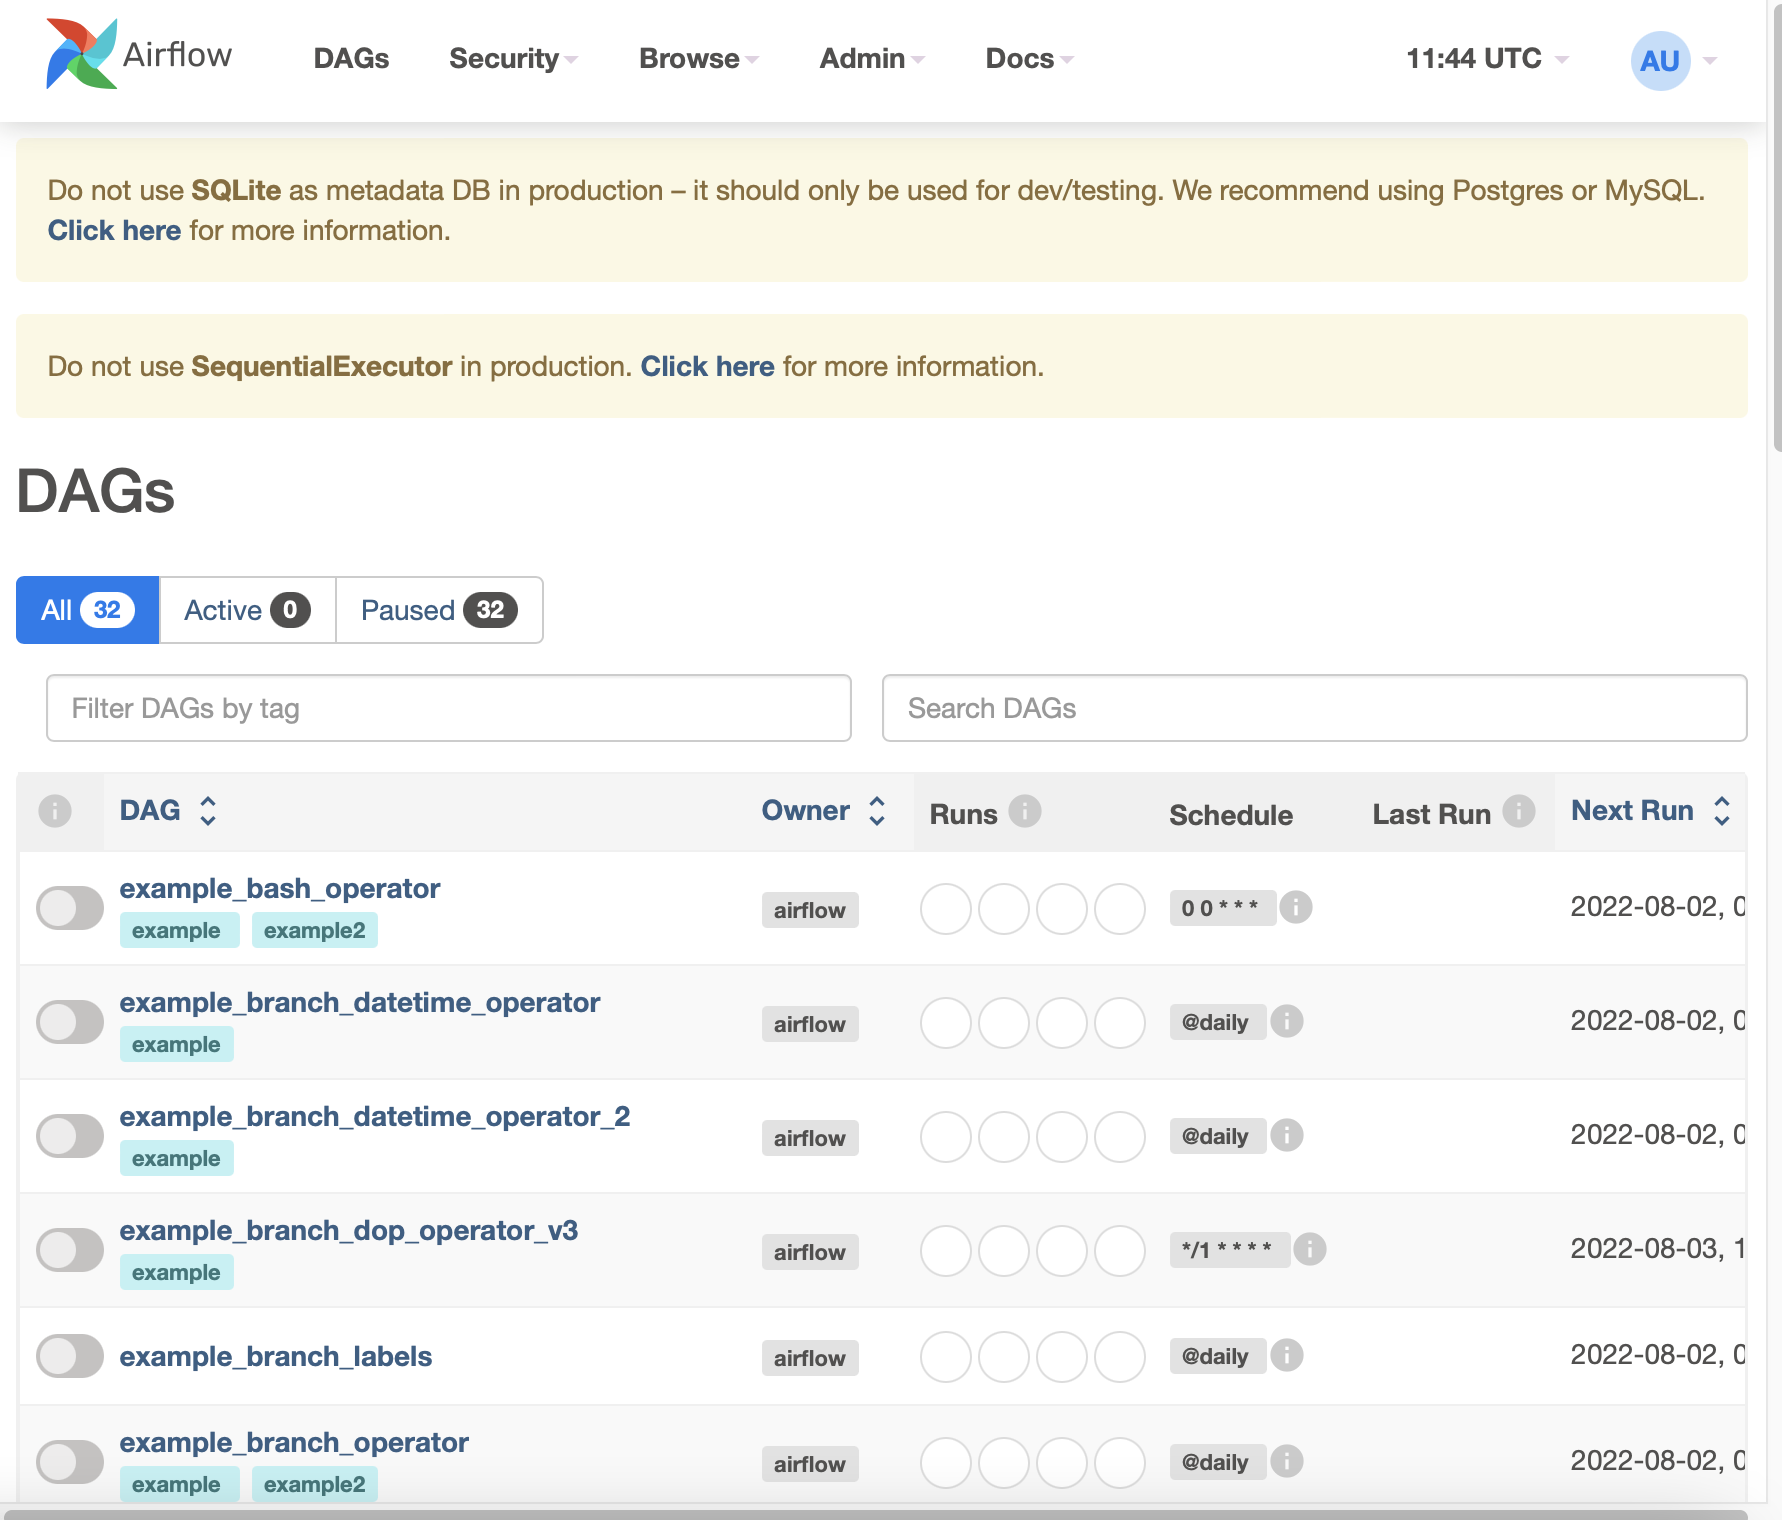Click example2 tag under example_branch_operator
The height and width of the screenshot is (1520, 1782).
(315, 1484)
